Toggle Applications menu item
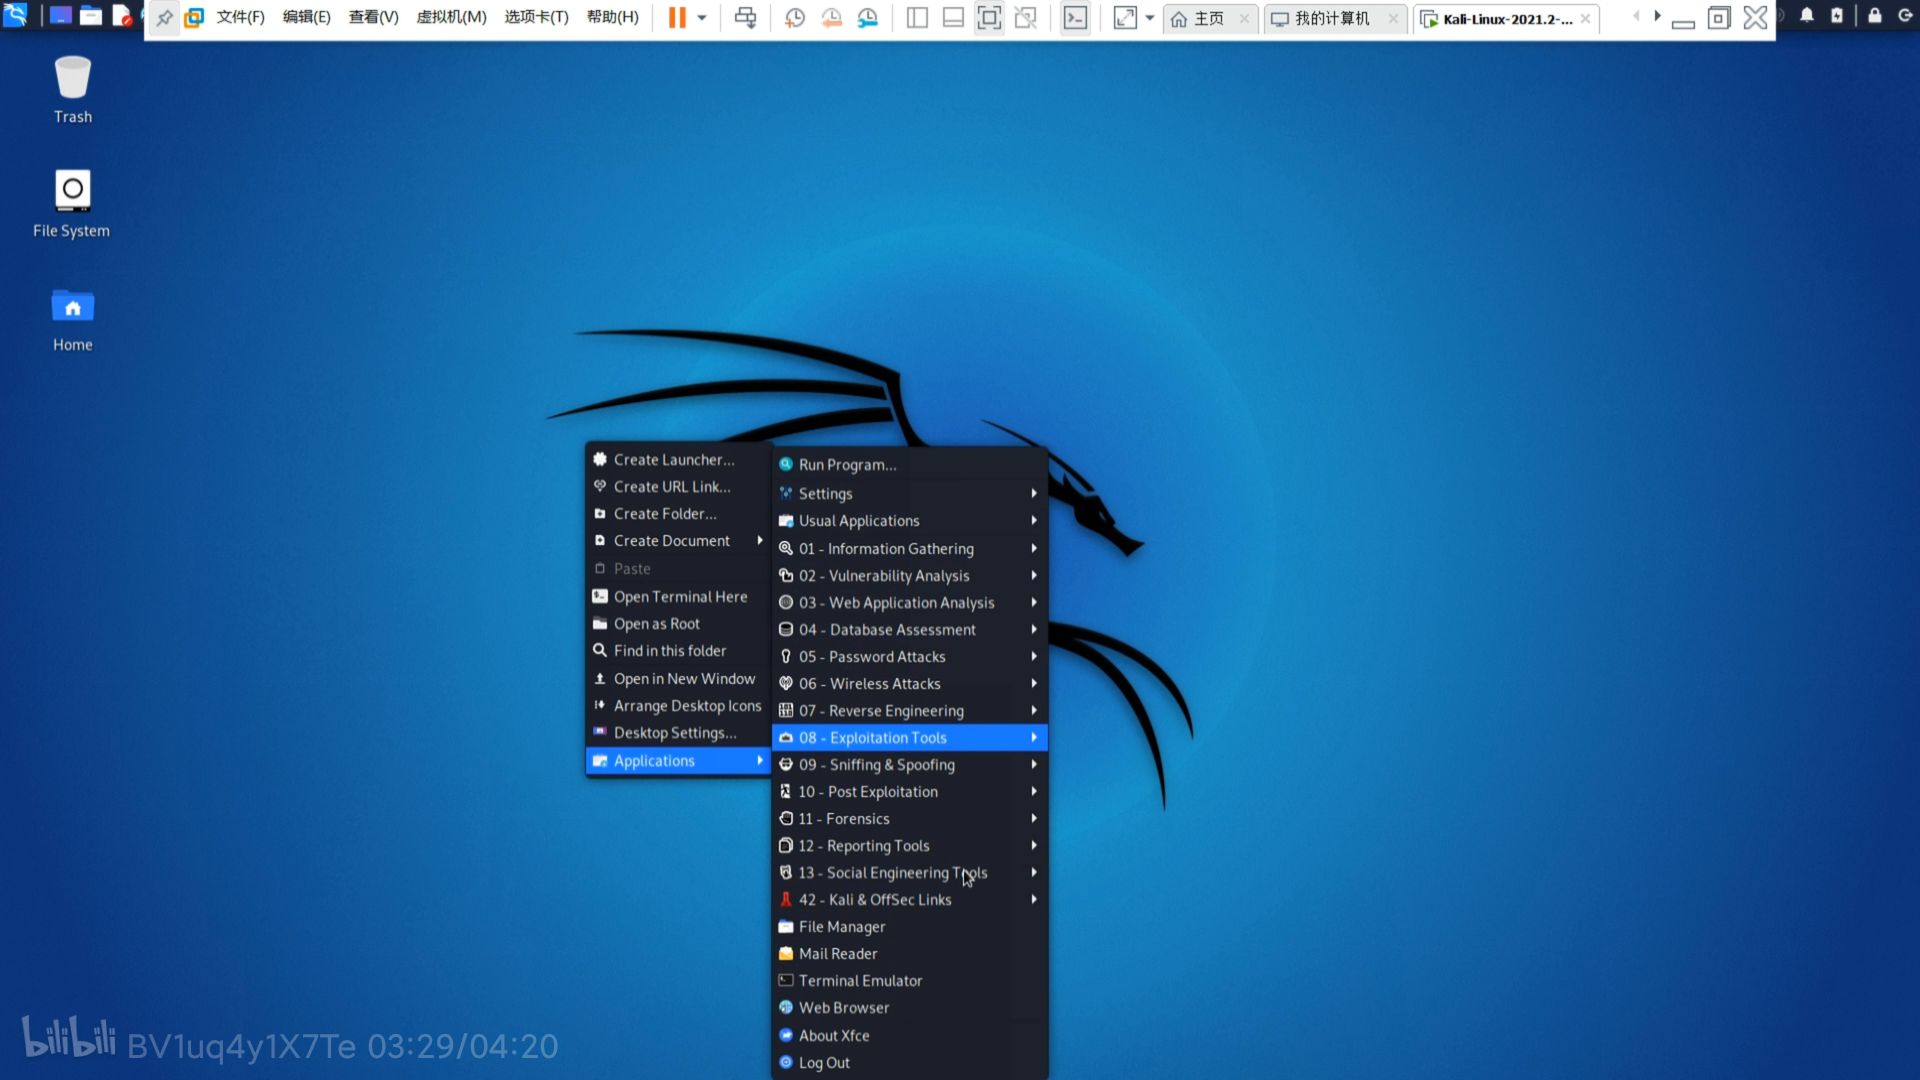The height and width of the screenshot is (1080, 1920). (676, 760)
